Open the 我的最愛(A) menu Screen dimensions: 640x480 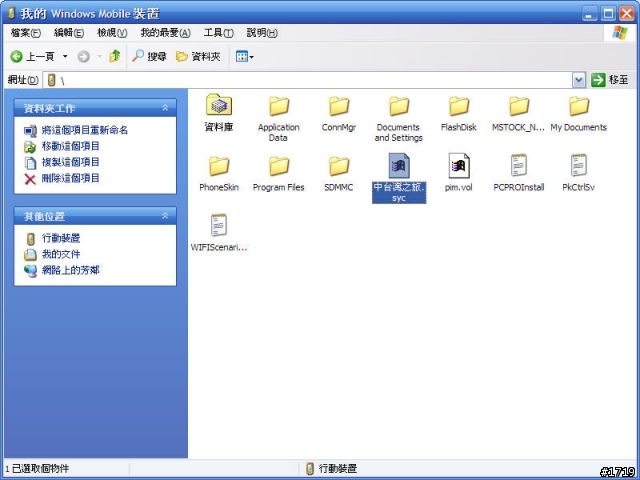(x=165, y=33)
